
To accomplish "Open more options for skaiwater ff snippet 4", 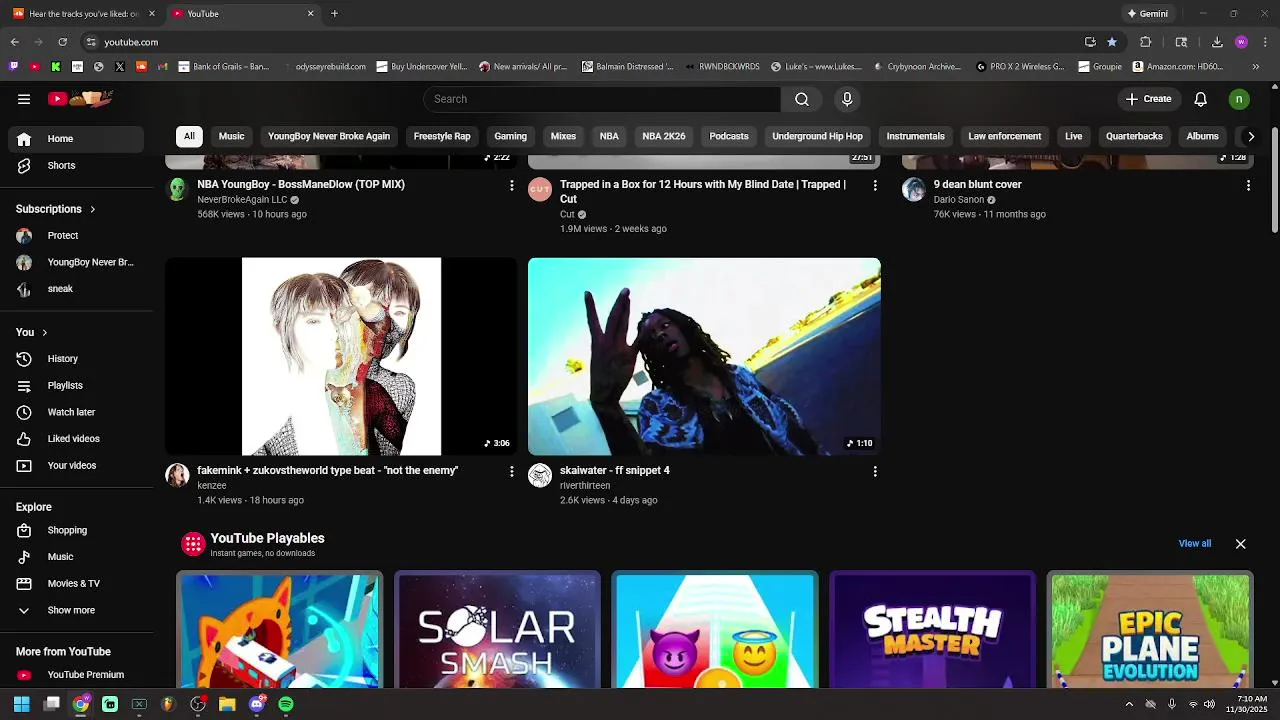I will point(875,472).
